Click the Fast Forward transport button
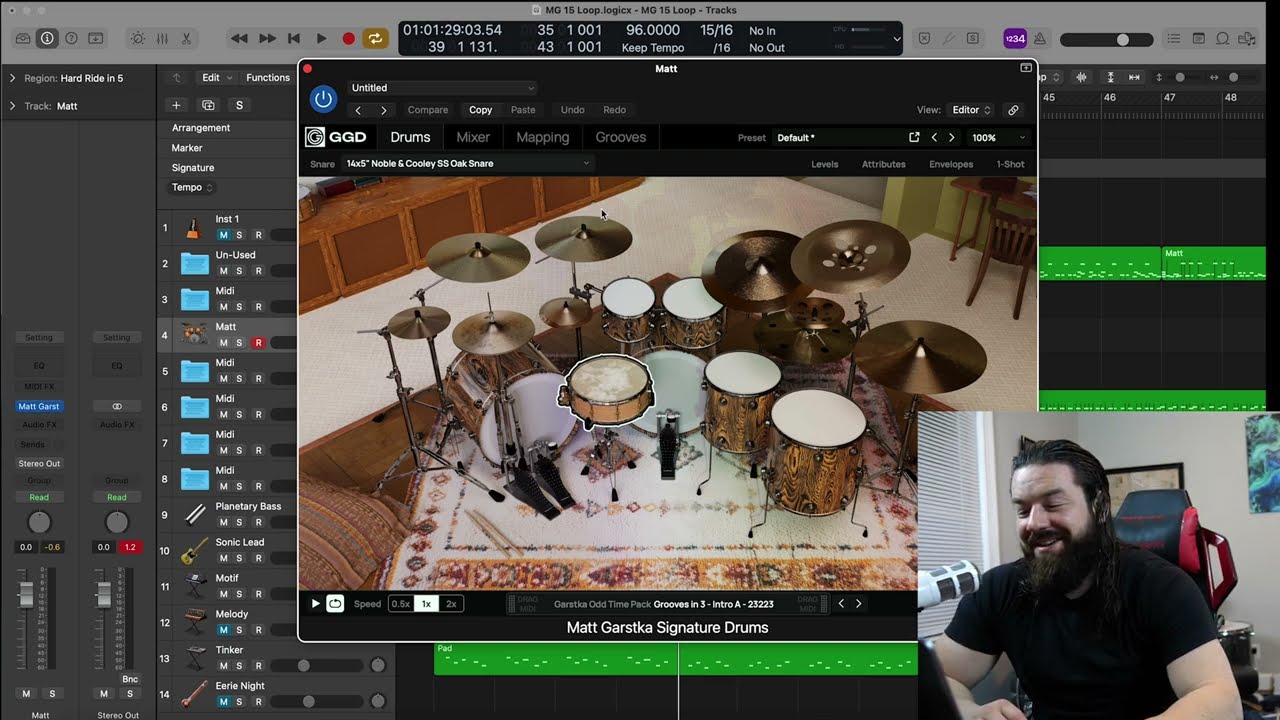 coord(267,38)
